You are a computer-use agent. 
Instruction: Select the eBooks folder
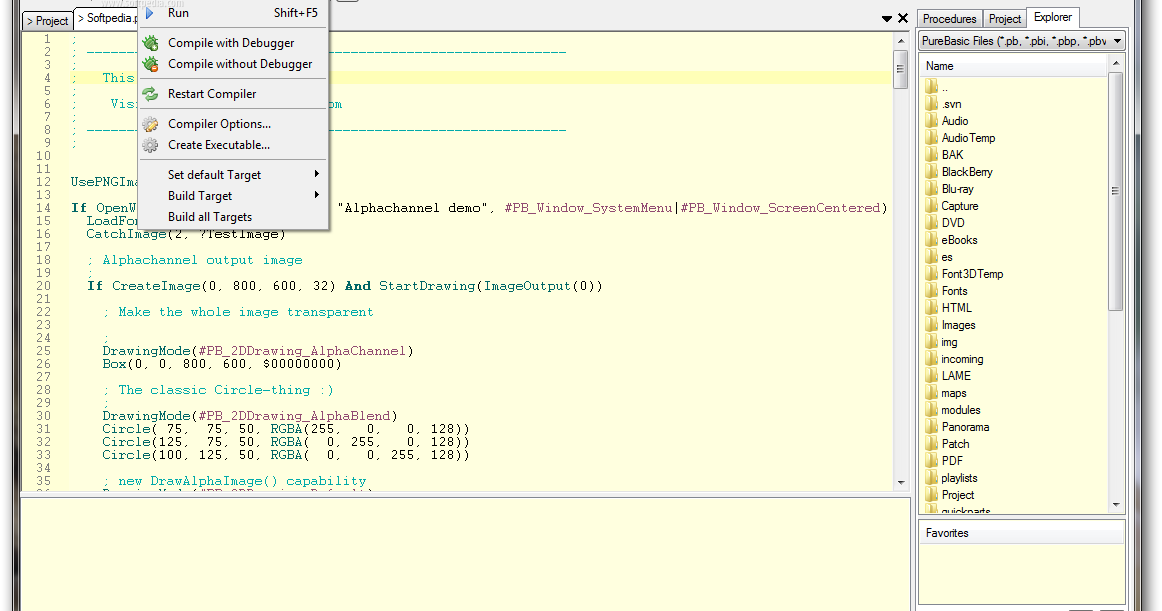tap(959, 240)
